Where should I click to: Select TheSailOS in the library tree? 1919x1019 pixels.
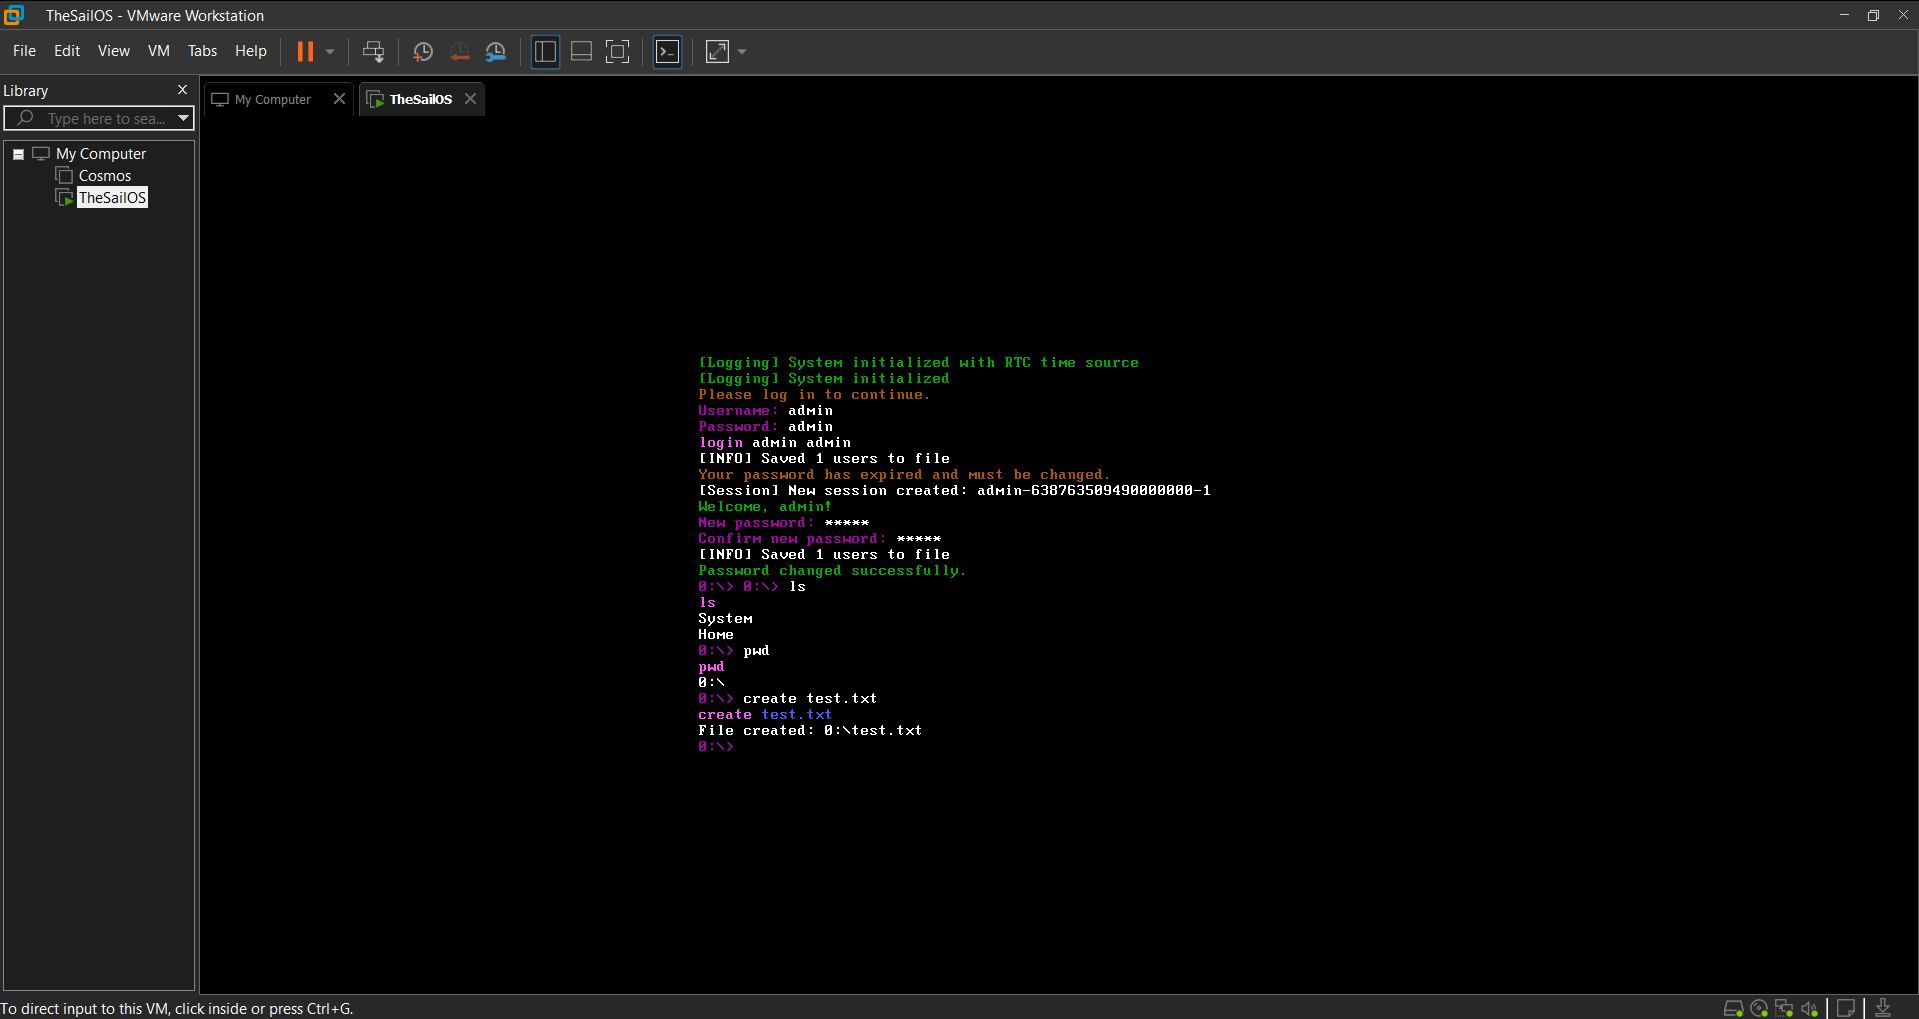coord(112,198)
